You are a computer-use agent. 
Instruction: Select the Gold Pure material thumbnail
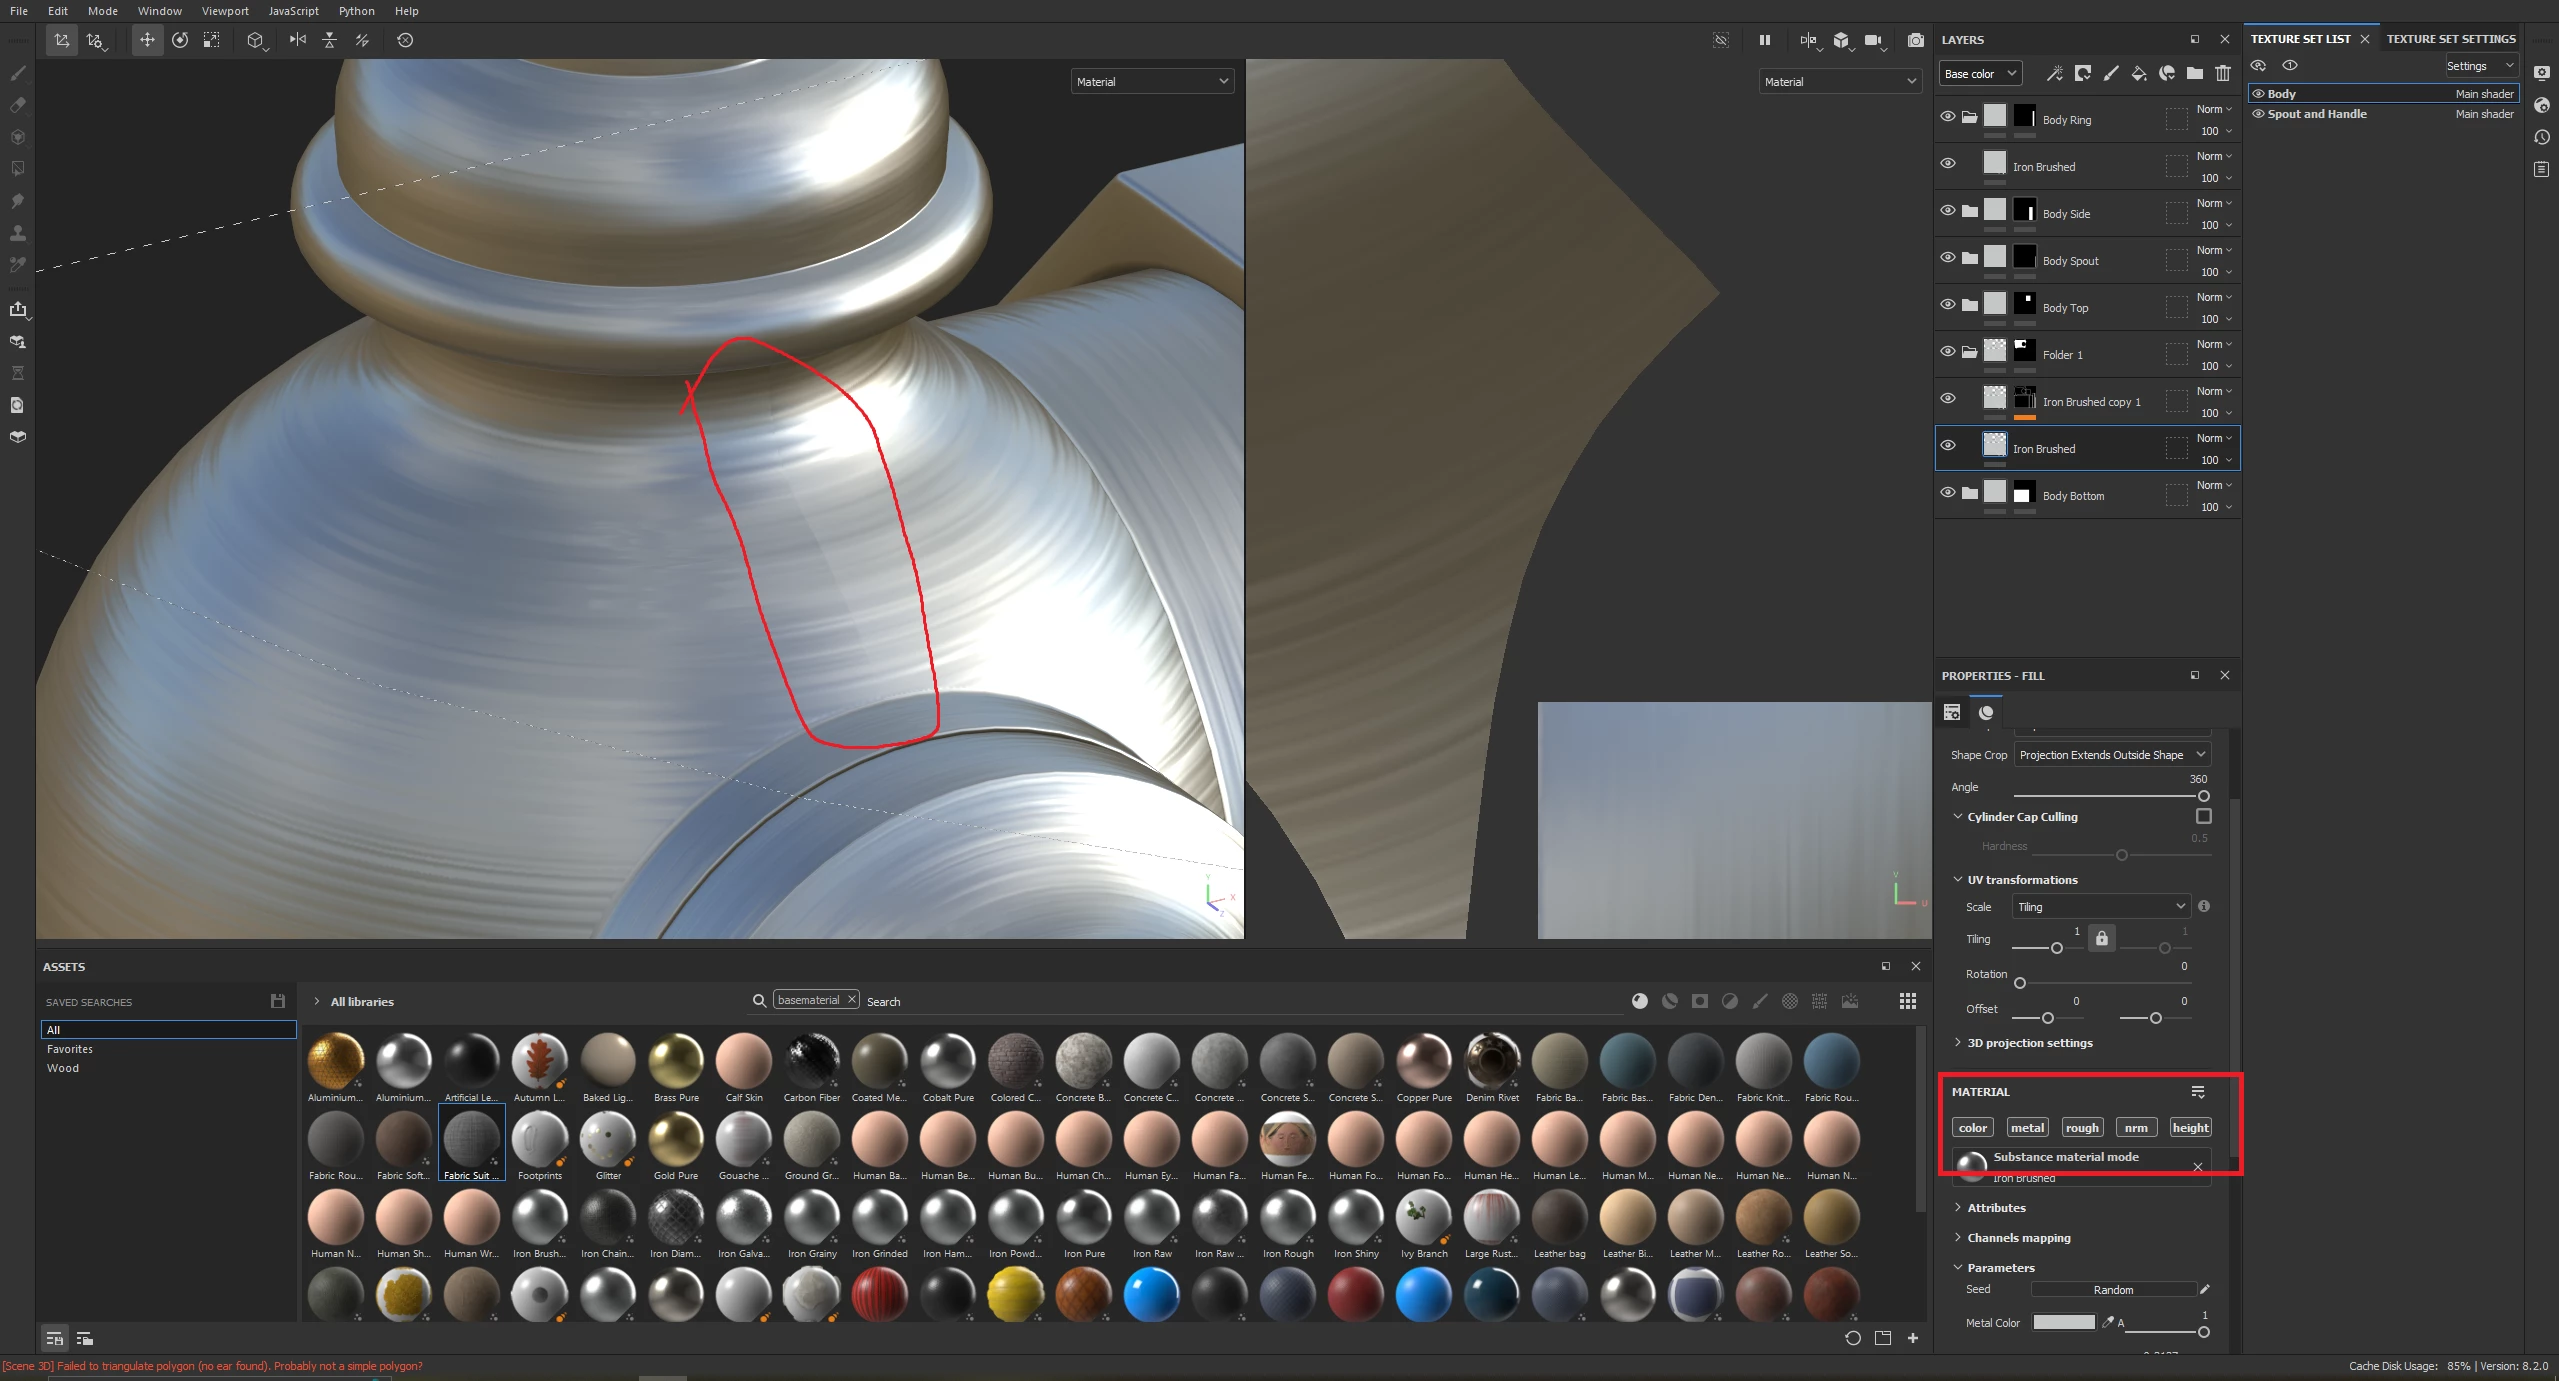[x=675, y=1140]
